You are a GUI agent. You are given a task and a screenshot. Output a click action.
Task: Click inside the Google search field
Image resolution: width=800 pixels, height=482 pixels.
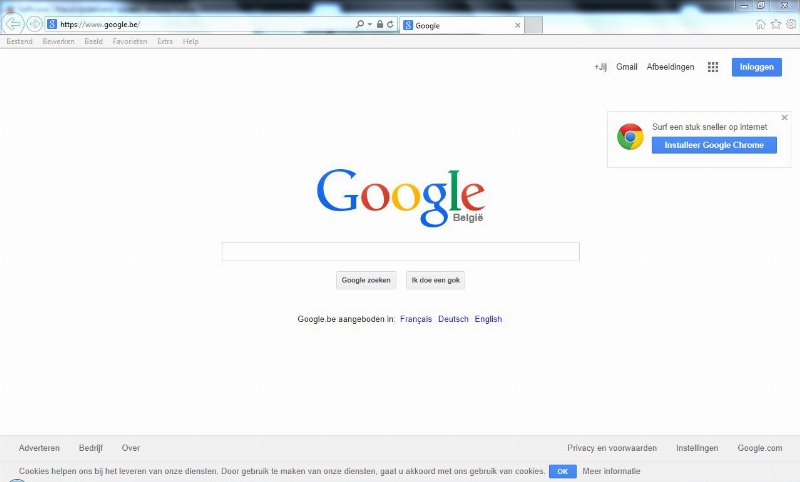[401, 251]
